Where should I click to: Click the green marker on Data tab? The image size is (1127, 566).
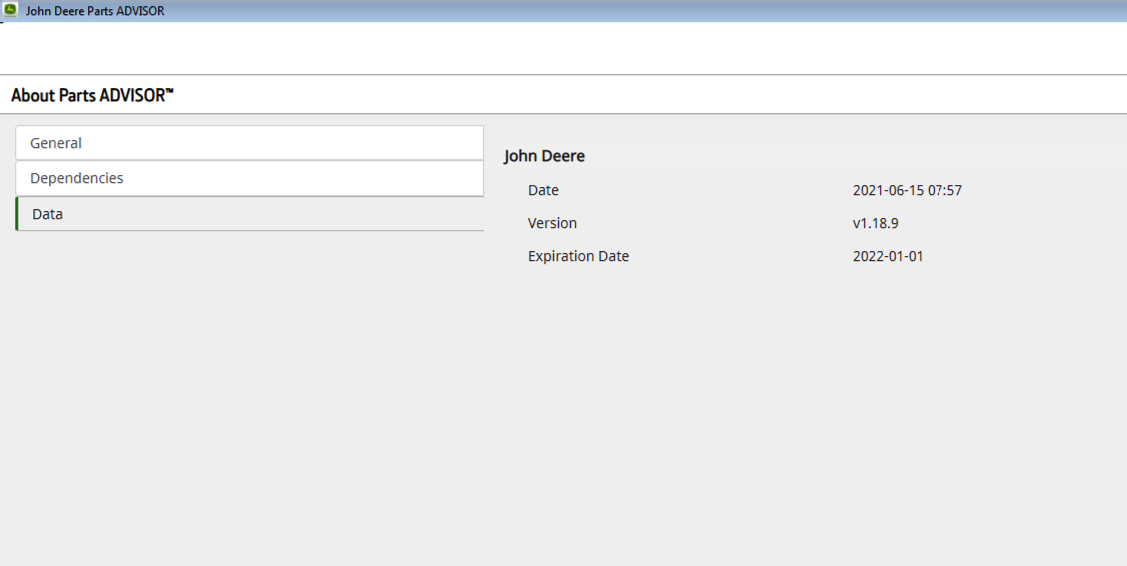[17, 214]
